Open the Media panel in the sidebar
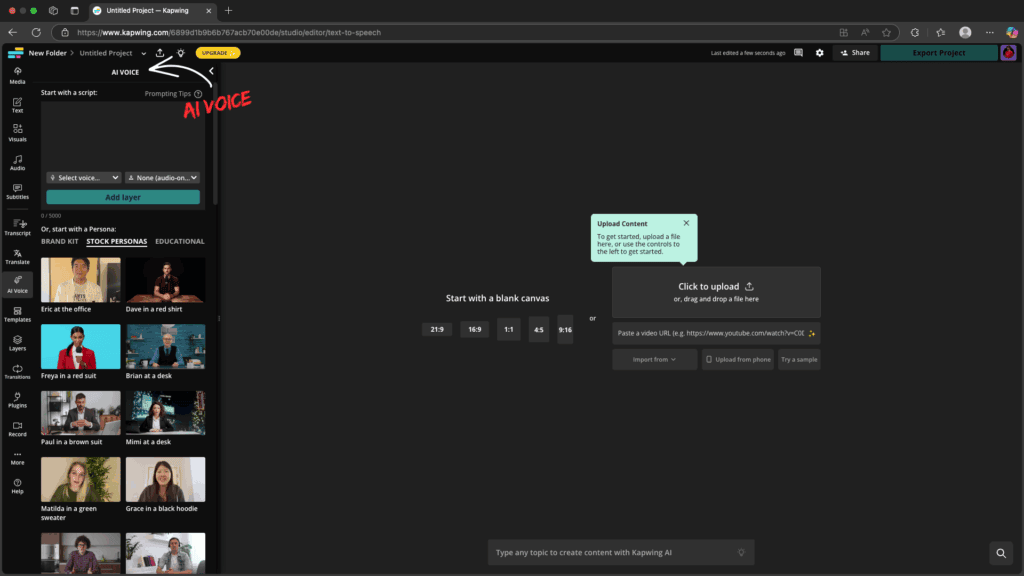1024x576 pixels. [x=17, y=76]
